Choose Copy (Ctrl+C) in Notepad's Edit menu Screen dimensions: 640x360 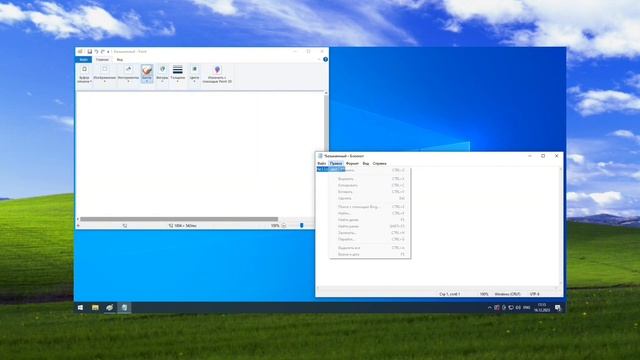[x=370, y=185]
